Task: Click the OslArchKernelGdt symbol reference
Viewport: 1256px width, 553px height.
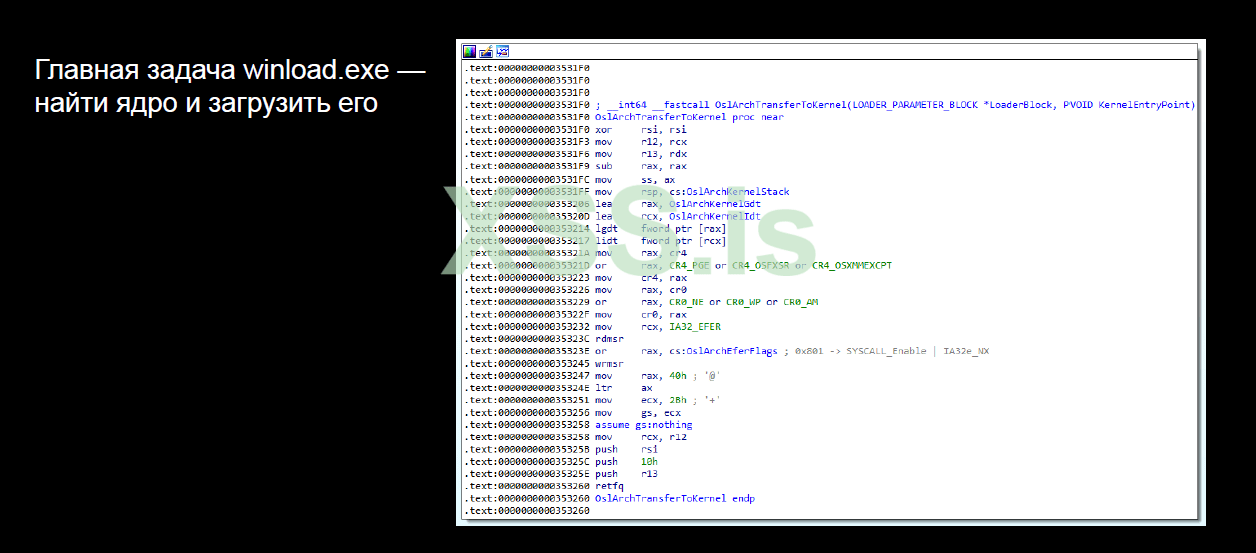Action: tap(717, 203)
